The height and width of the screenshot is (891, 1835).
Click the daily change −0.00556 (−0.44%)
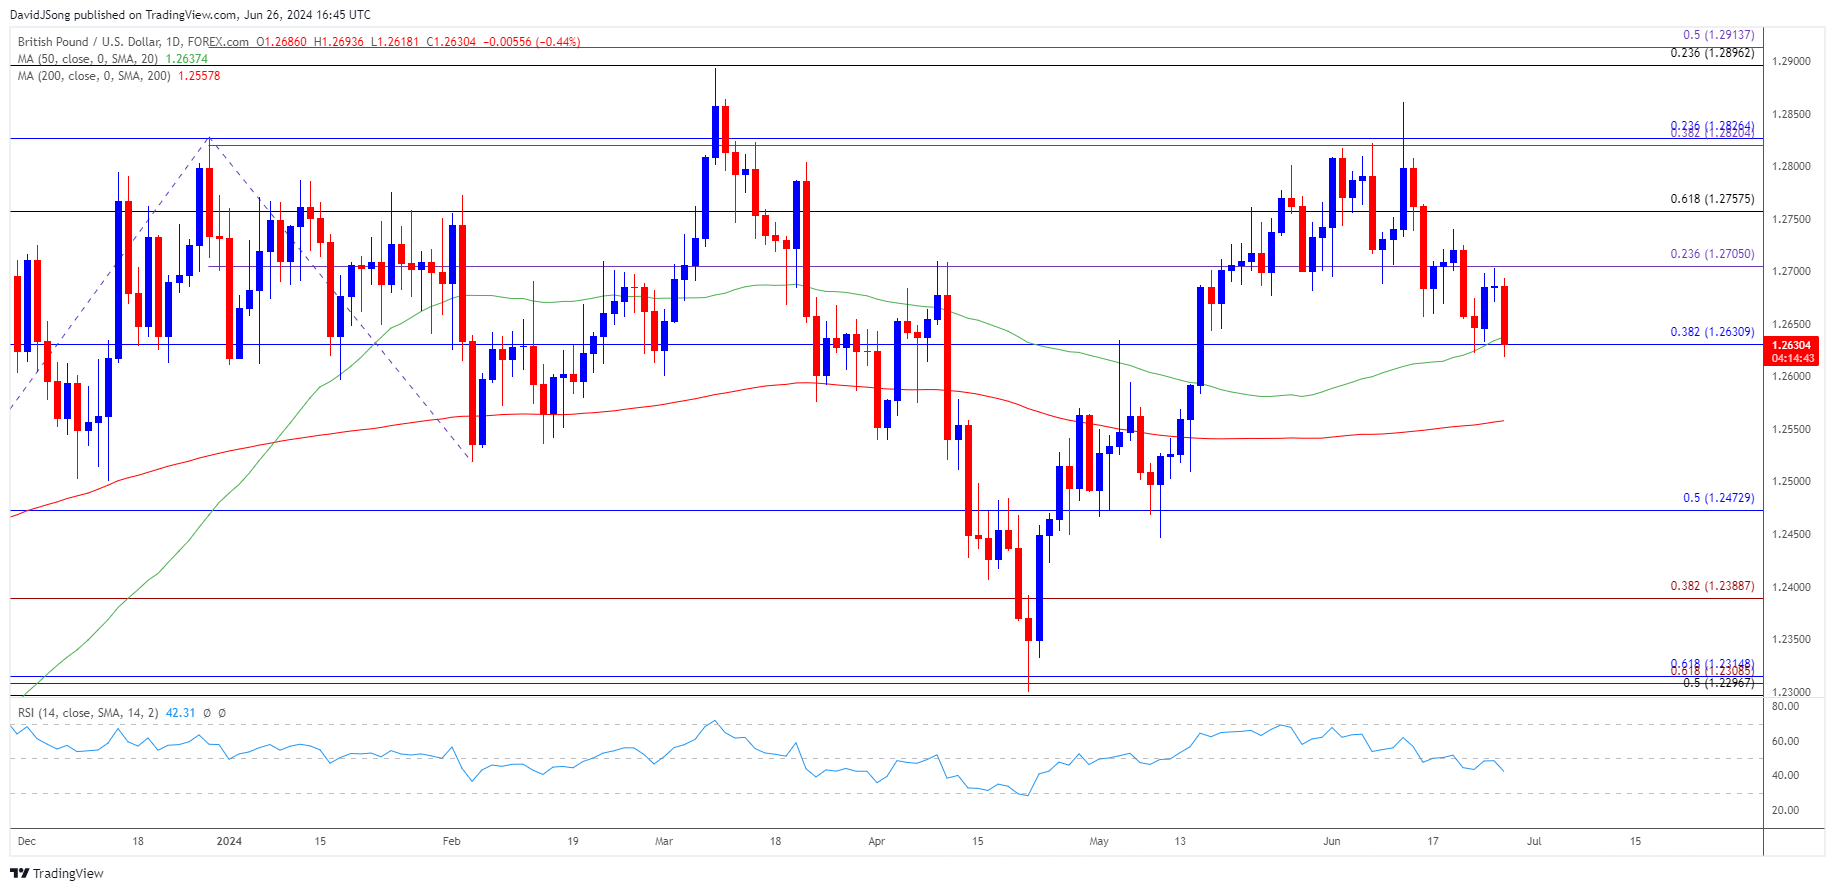point(531,42)
